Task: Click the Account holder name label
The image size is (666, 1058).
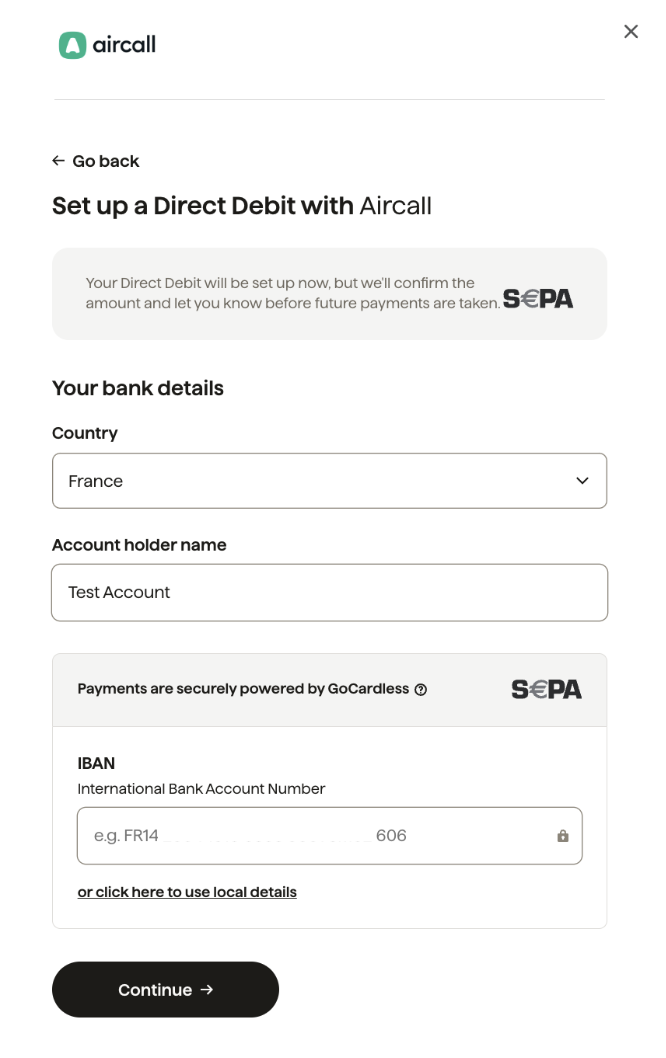Action: [139, 545]
